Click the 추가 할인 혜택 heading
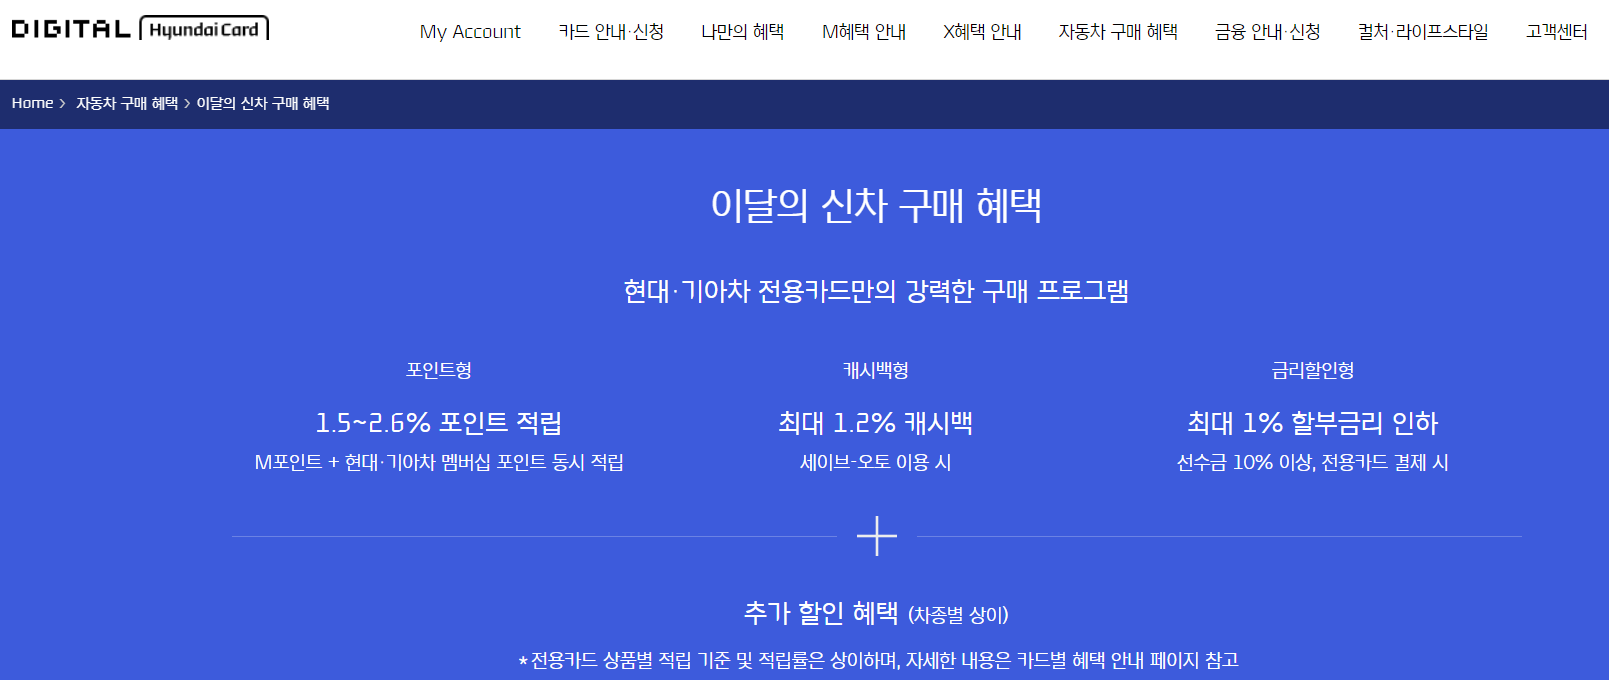Image resolution: width=1609 pixels, height=680 pixels. pos(822,613)
